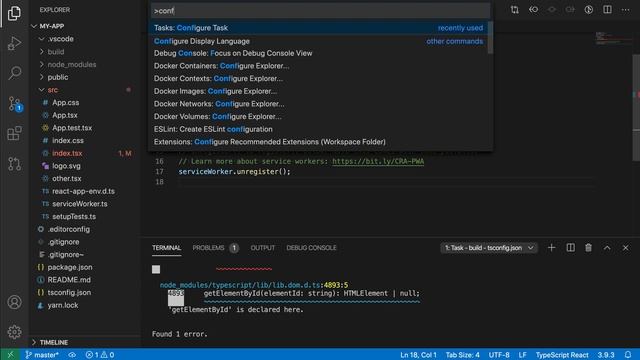Open errors and warnings status item

pos(100,355)
